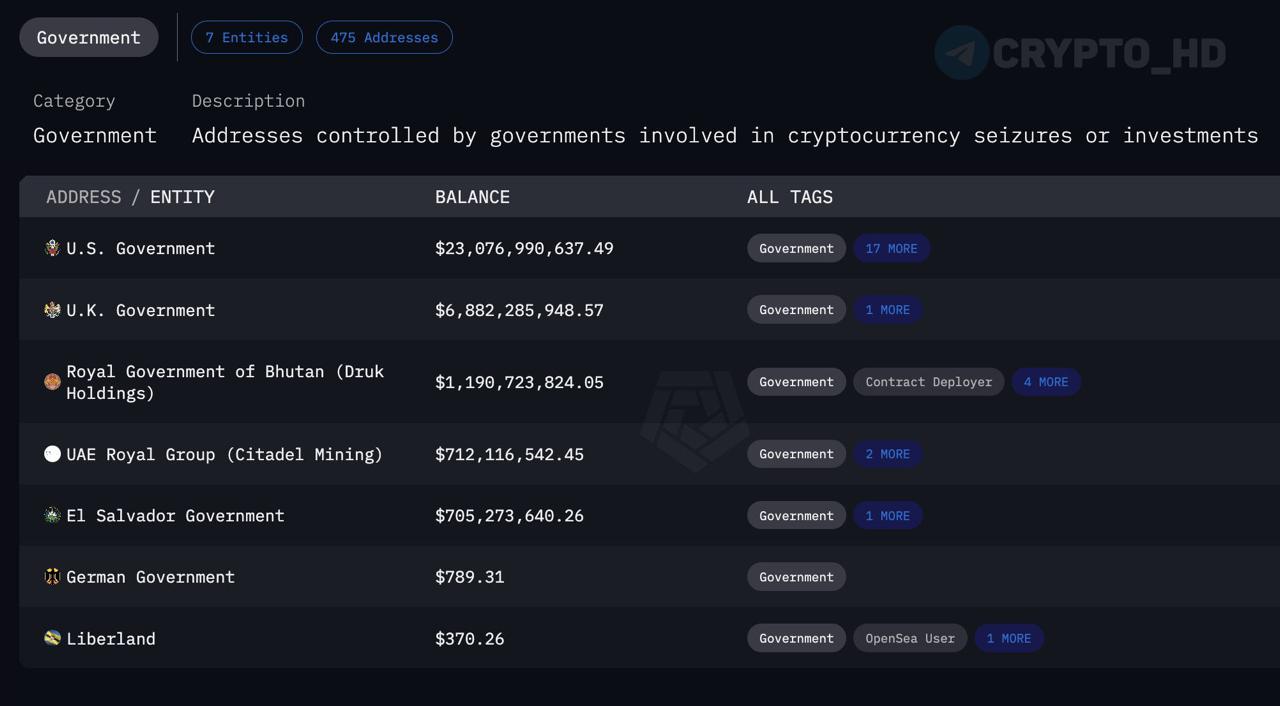Click the Bhutan Druk Holdings icon

(x=53, y=382)
